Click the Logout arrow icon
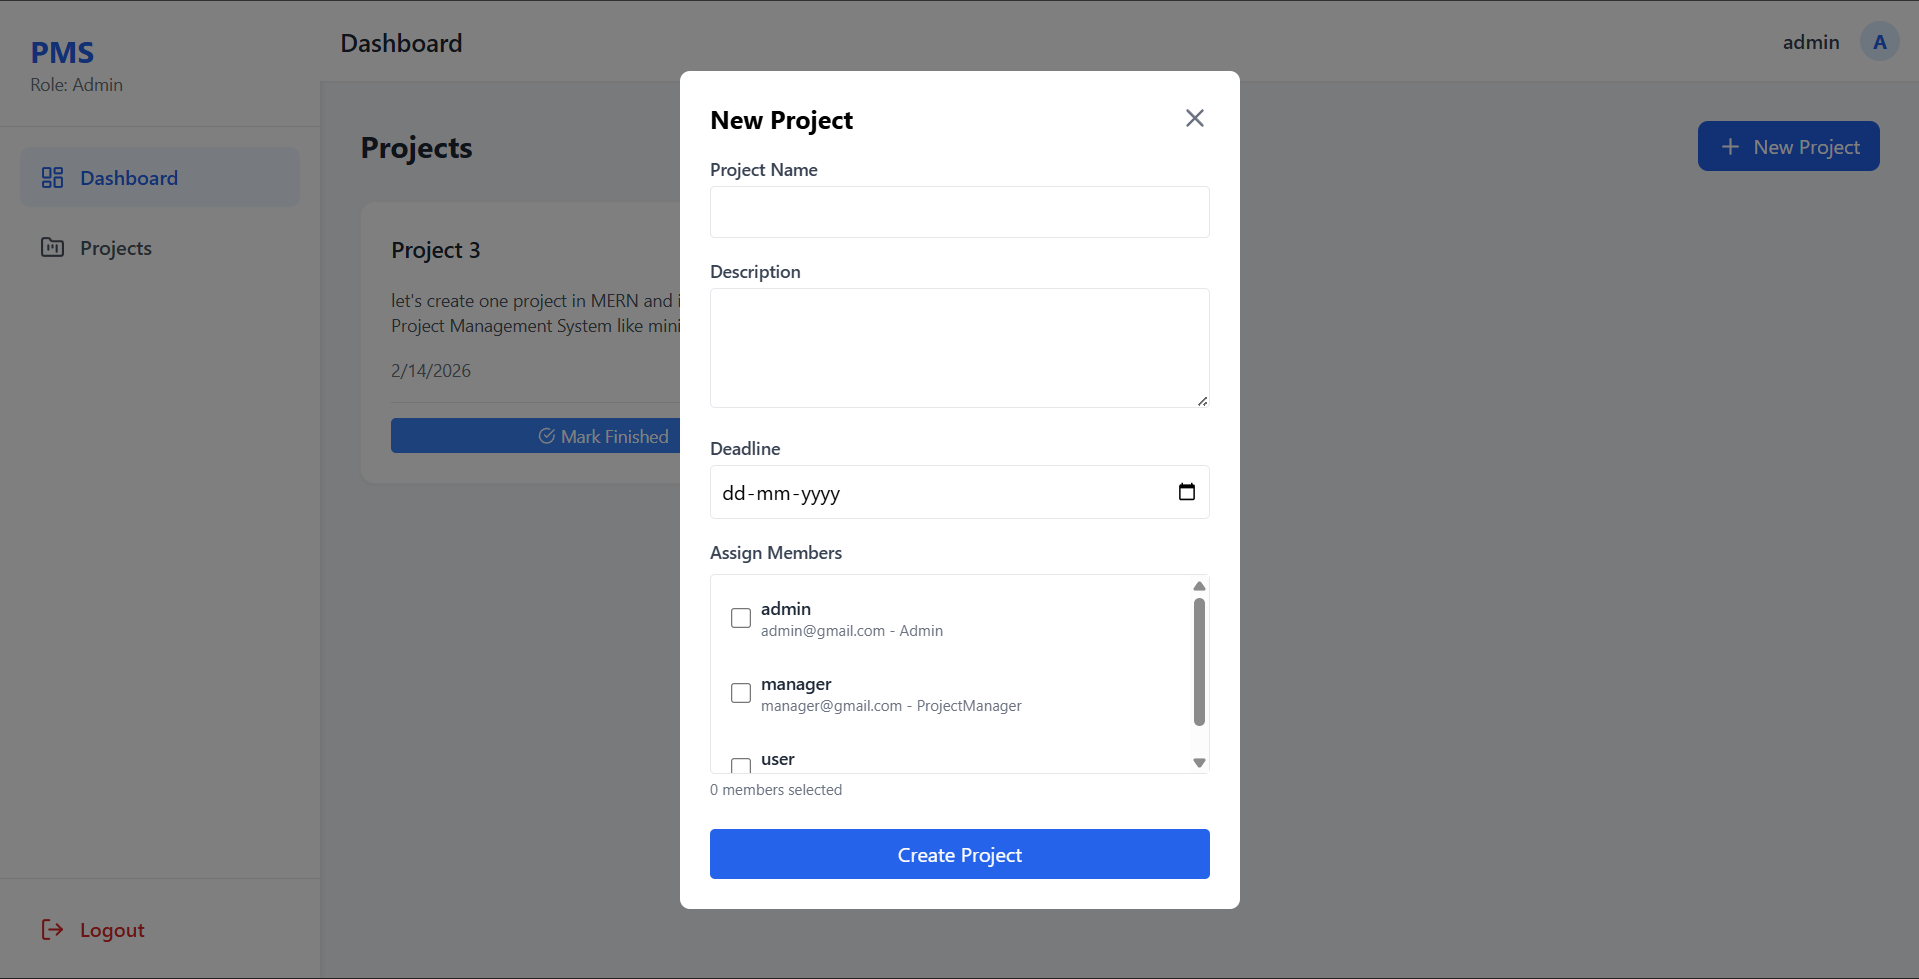1919x979 pixels. (x=52, y=930)
